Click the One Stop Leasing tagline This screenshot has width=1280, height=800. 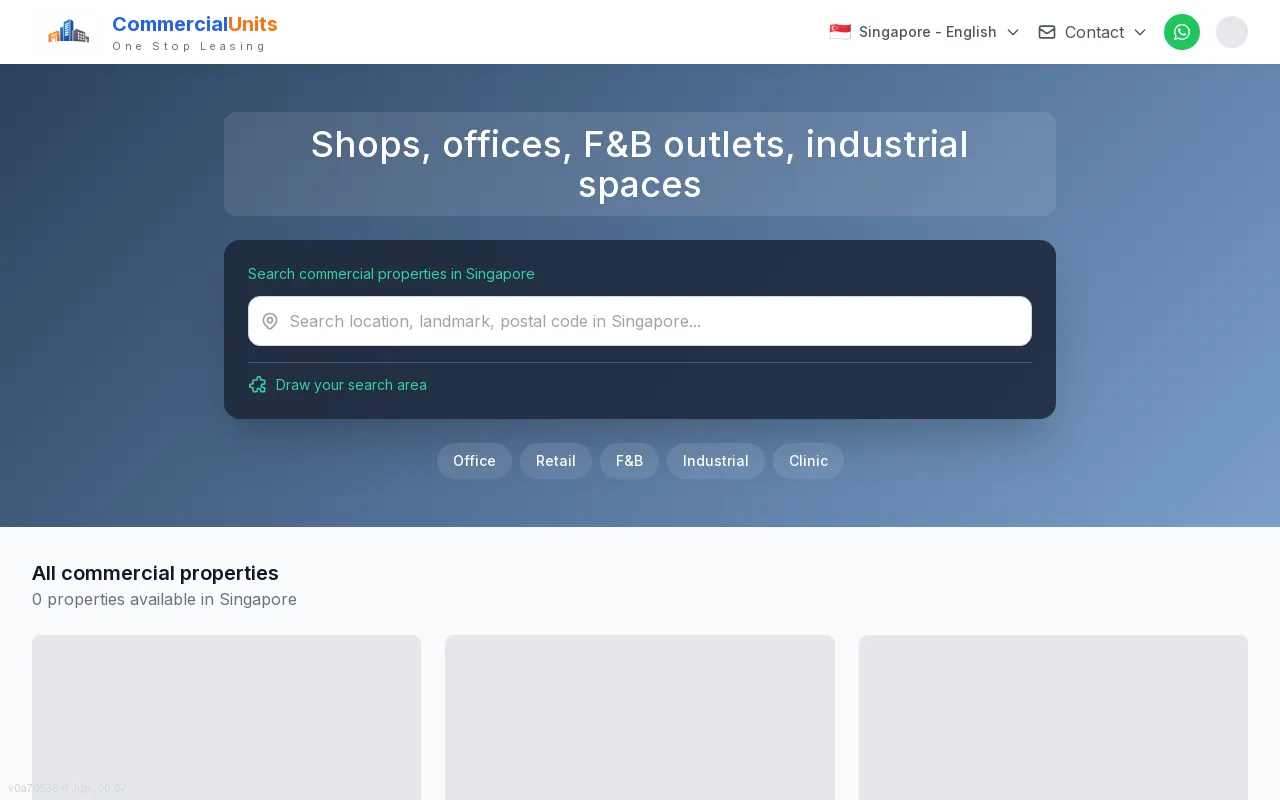[189, 46]
